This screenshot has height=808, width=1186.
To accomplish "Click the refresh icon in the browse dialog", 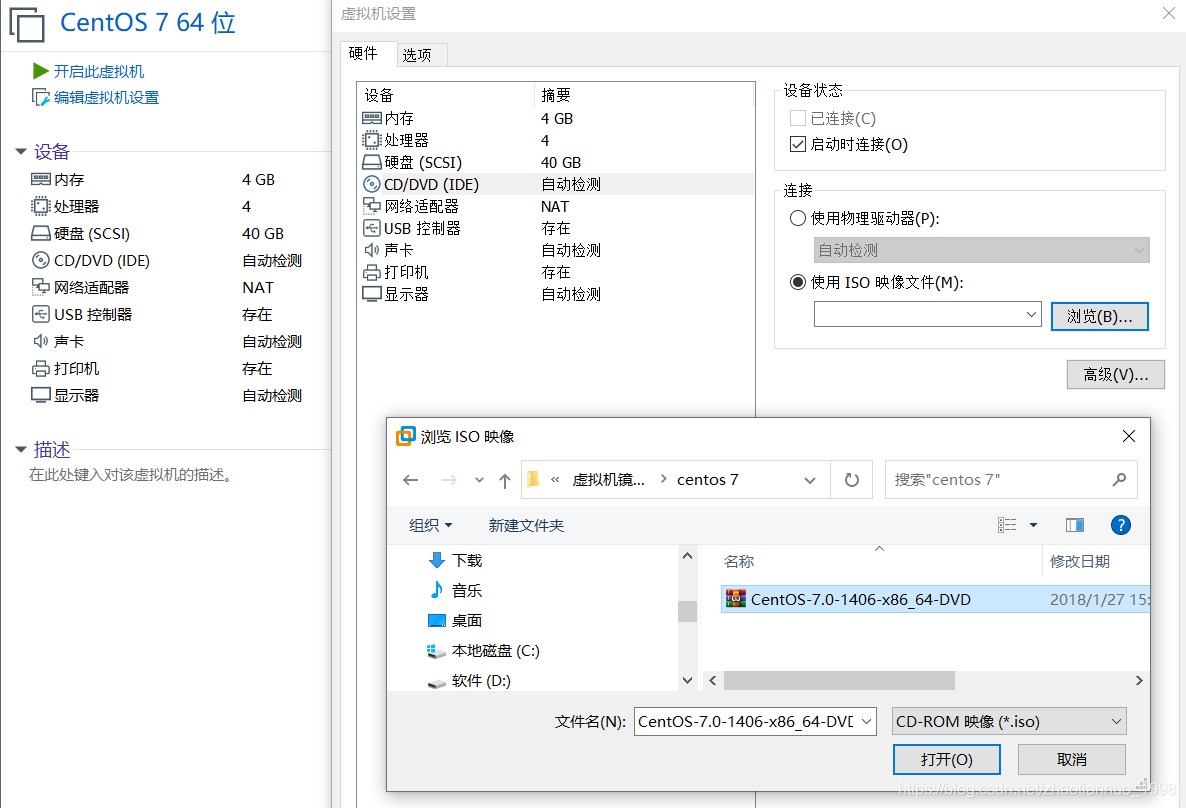I will coord(852,479).
